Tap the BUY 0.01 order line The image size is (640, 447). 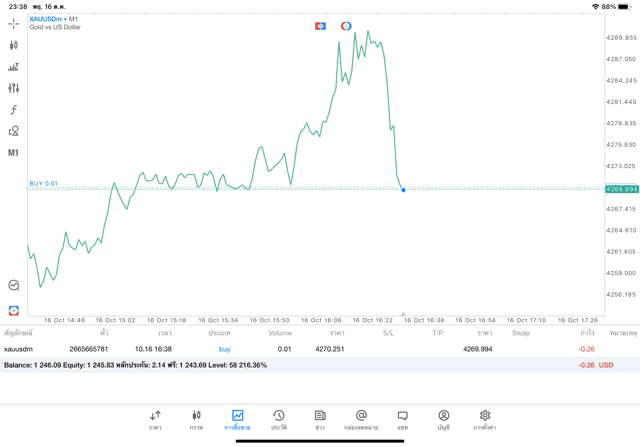[x=44, y=184]
